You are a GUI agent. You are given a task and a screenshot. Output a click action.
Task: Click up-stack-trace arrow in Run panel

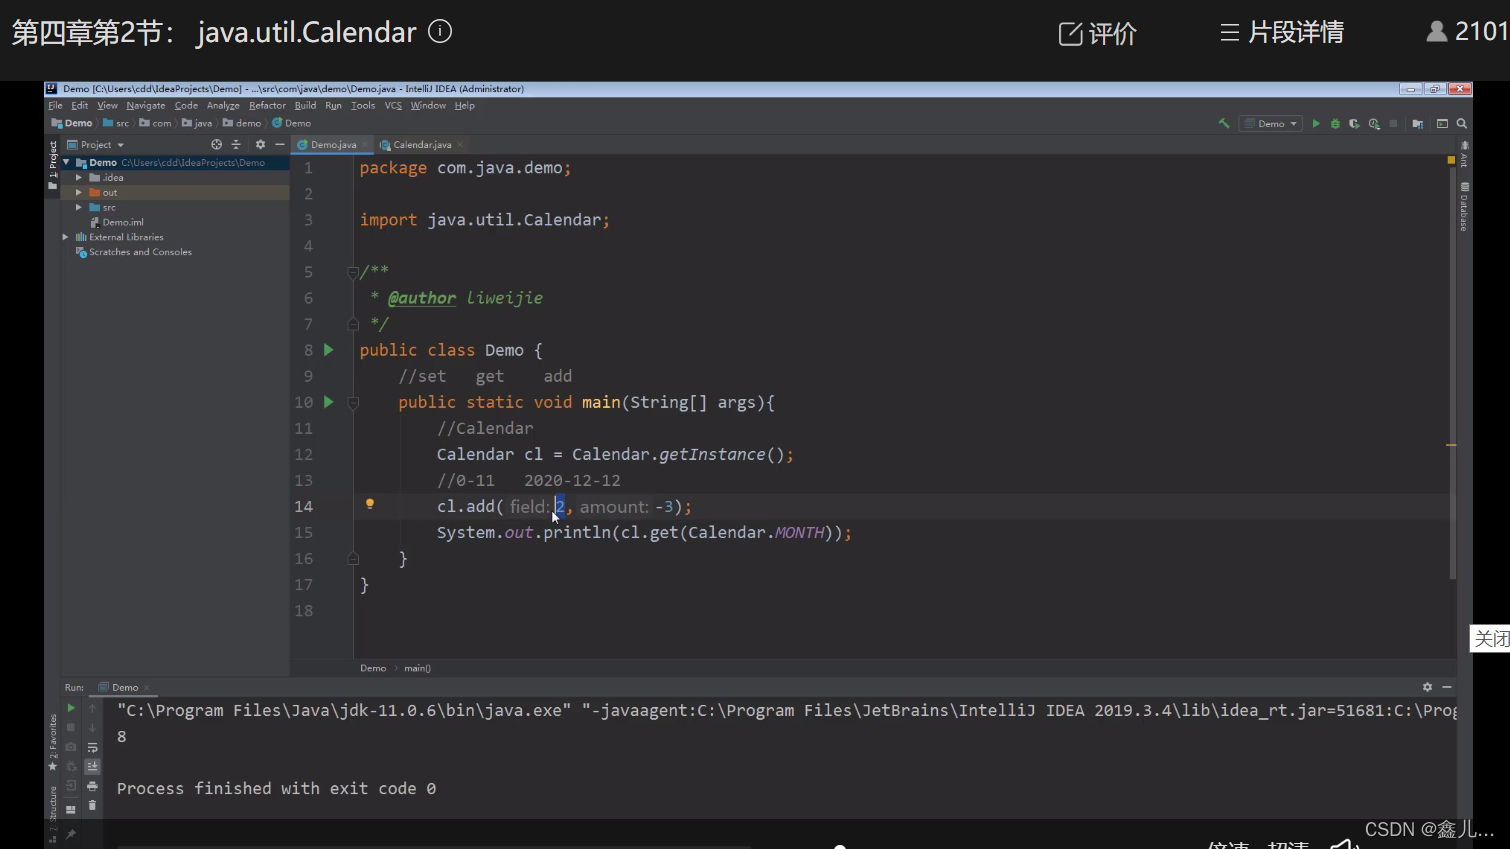92,708
